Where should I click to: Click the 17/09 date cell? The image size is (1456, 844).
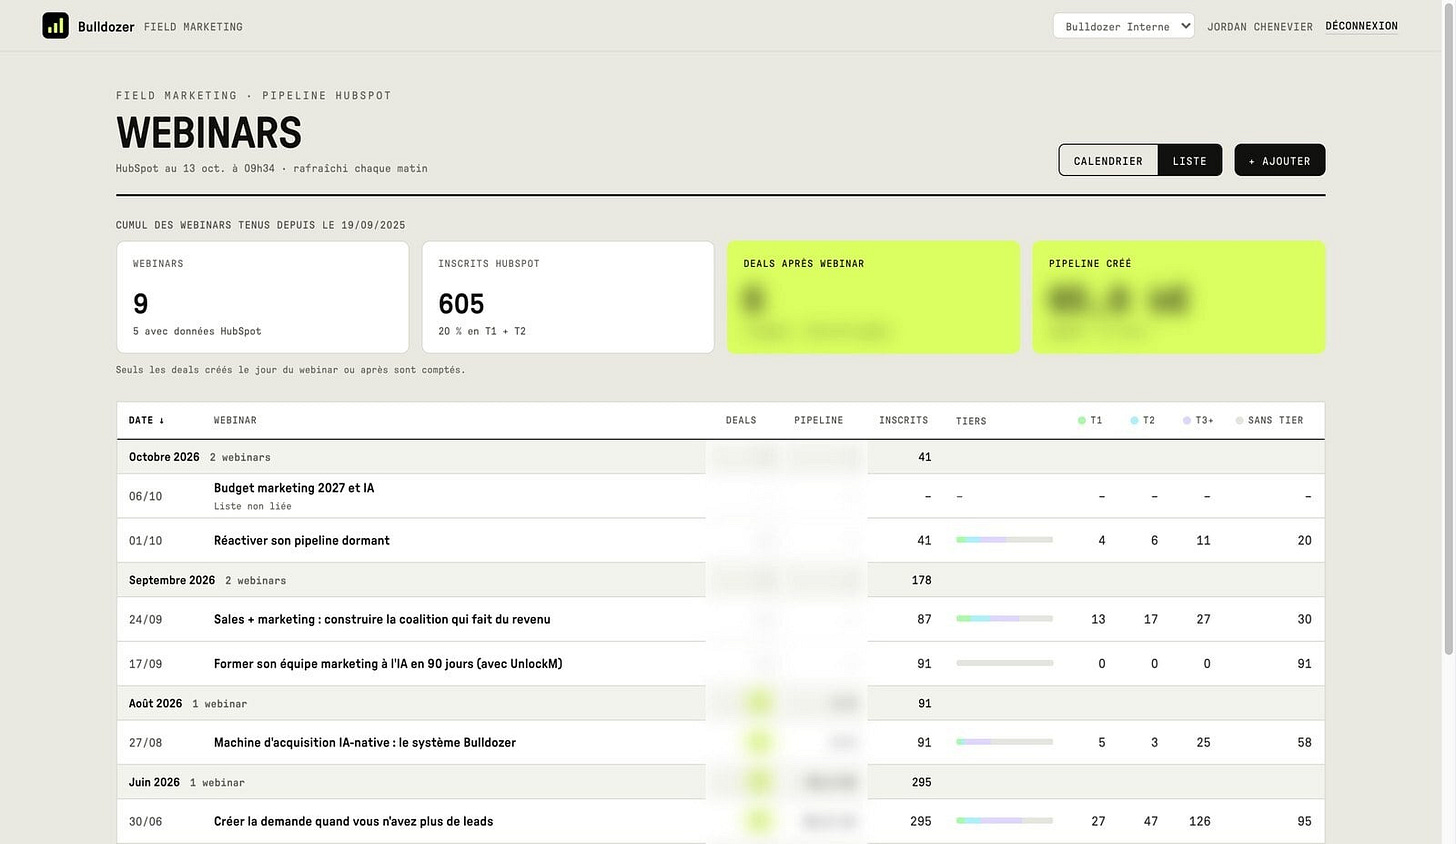145,664
